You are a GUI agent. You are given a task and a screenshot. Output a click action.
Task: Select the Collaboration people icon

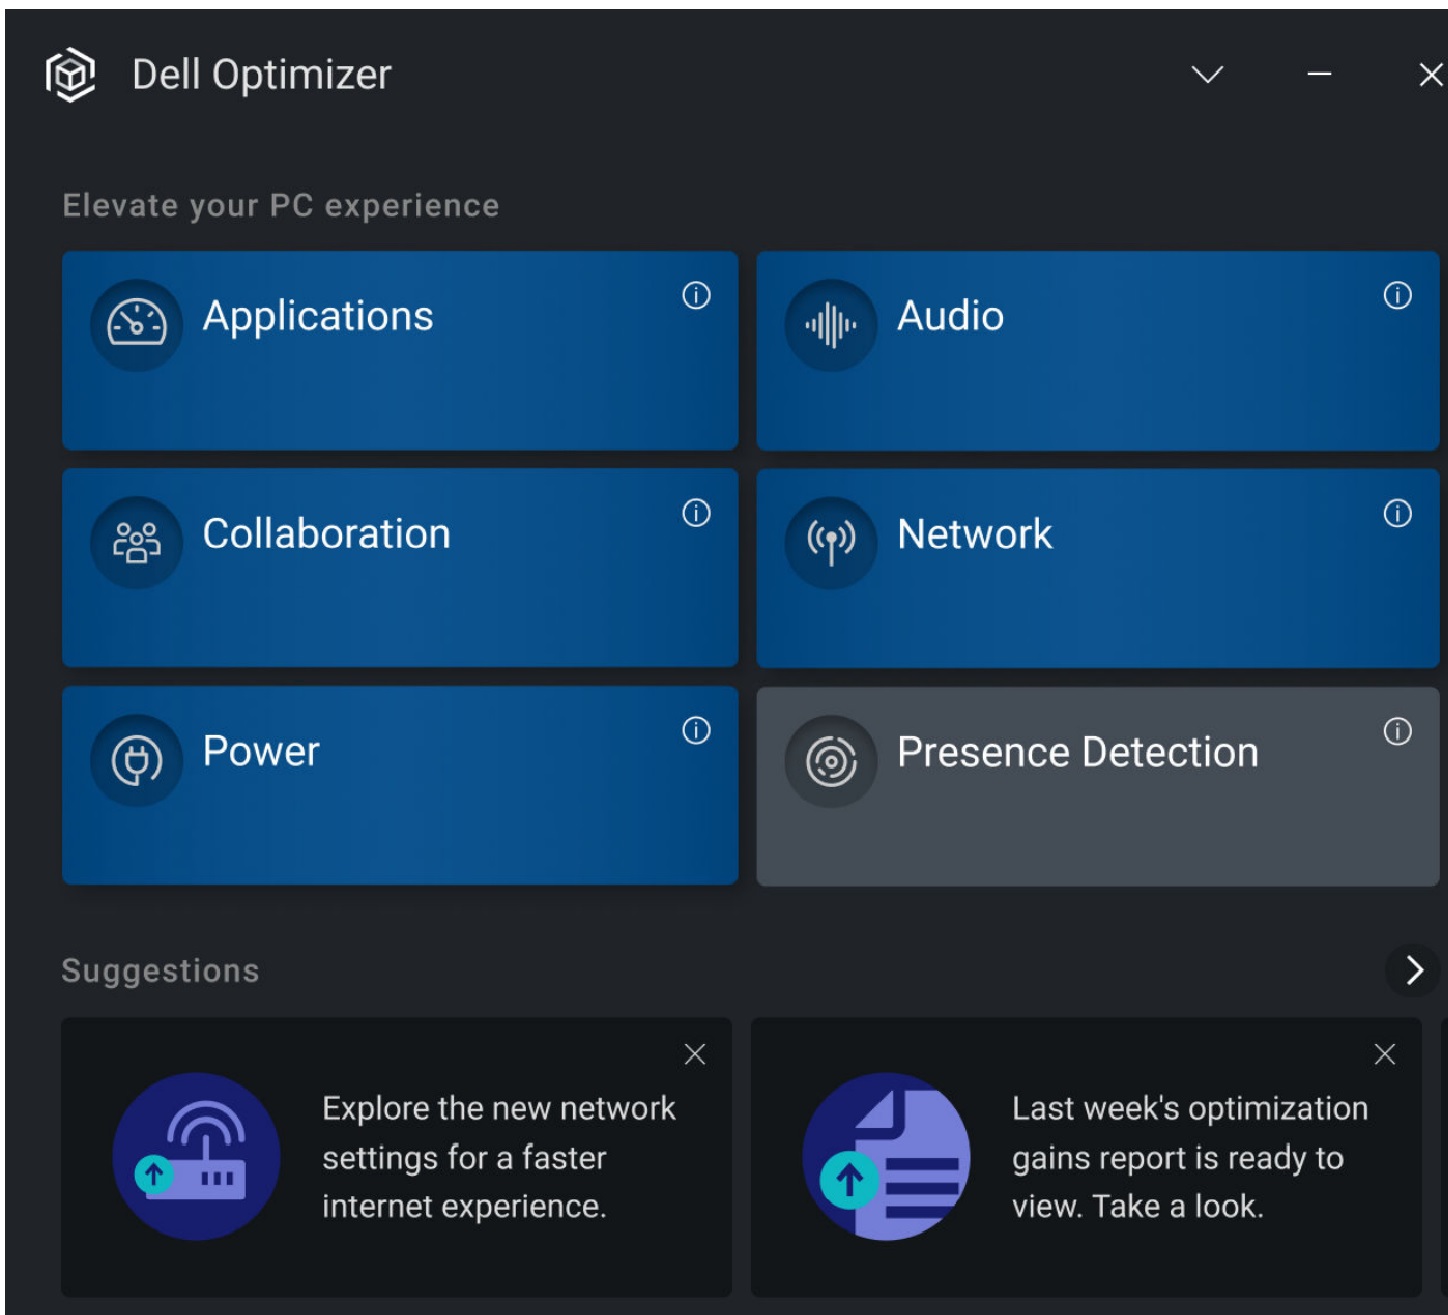(136, 542)
